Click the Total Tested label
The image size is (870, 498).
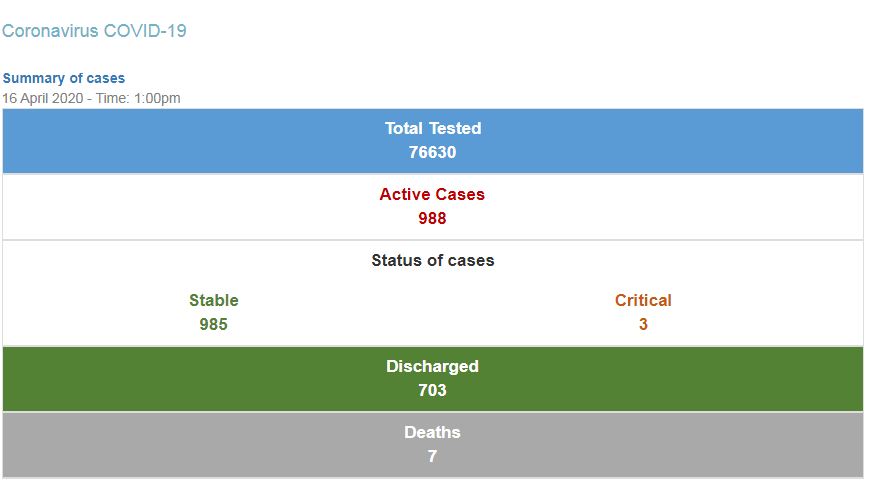[433, 128]
